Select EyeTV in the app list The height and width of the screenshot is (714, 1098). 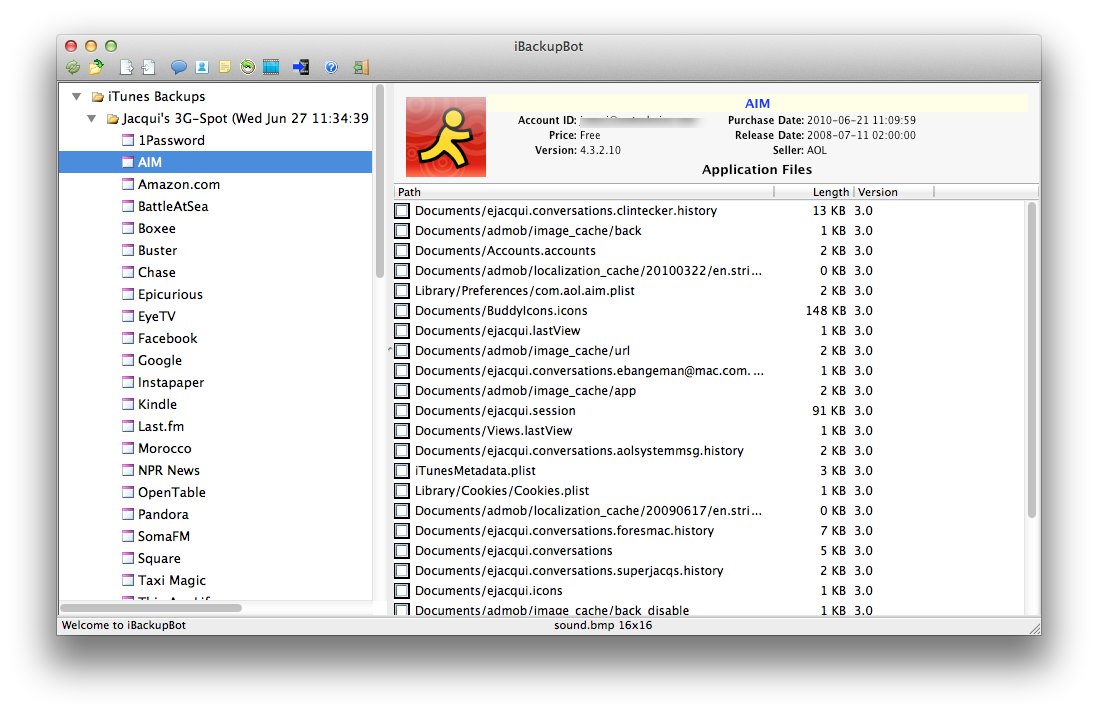tap(157, 316)
